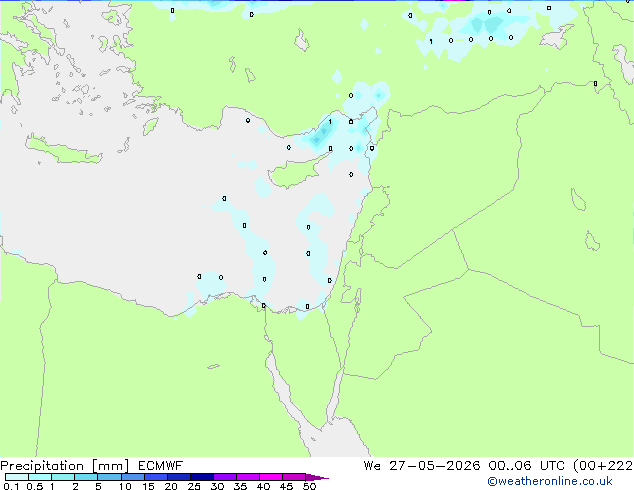
Task: Click the above-50 arrow at legend end
Action: (x=317, y=477)
